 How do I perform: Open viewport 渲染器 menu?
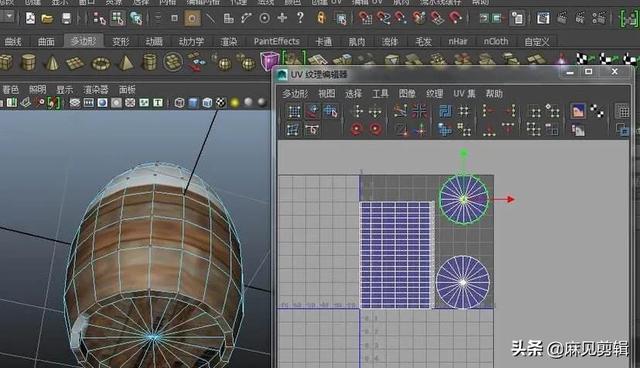(x=96, y=89)
